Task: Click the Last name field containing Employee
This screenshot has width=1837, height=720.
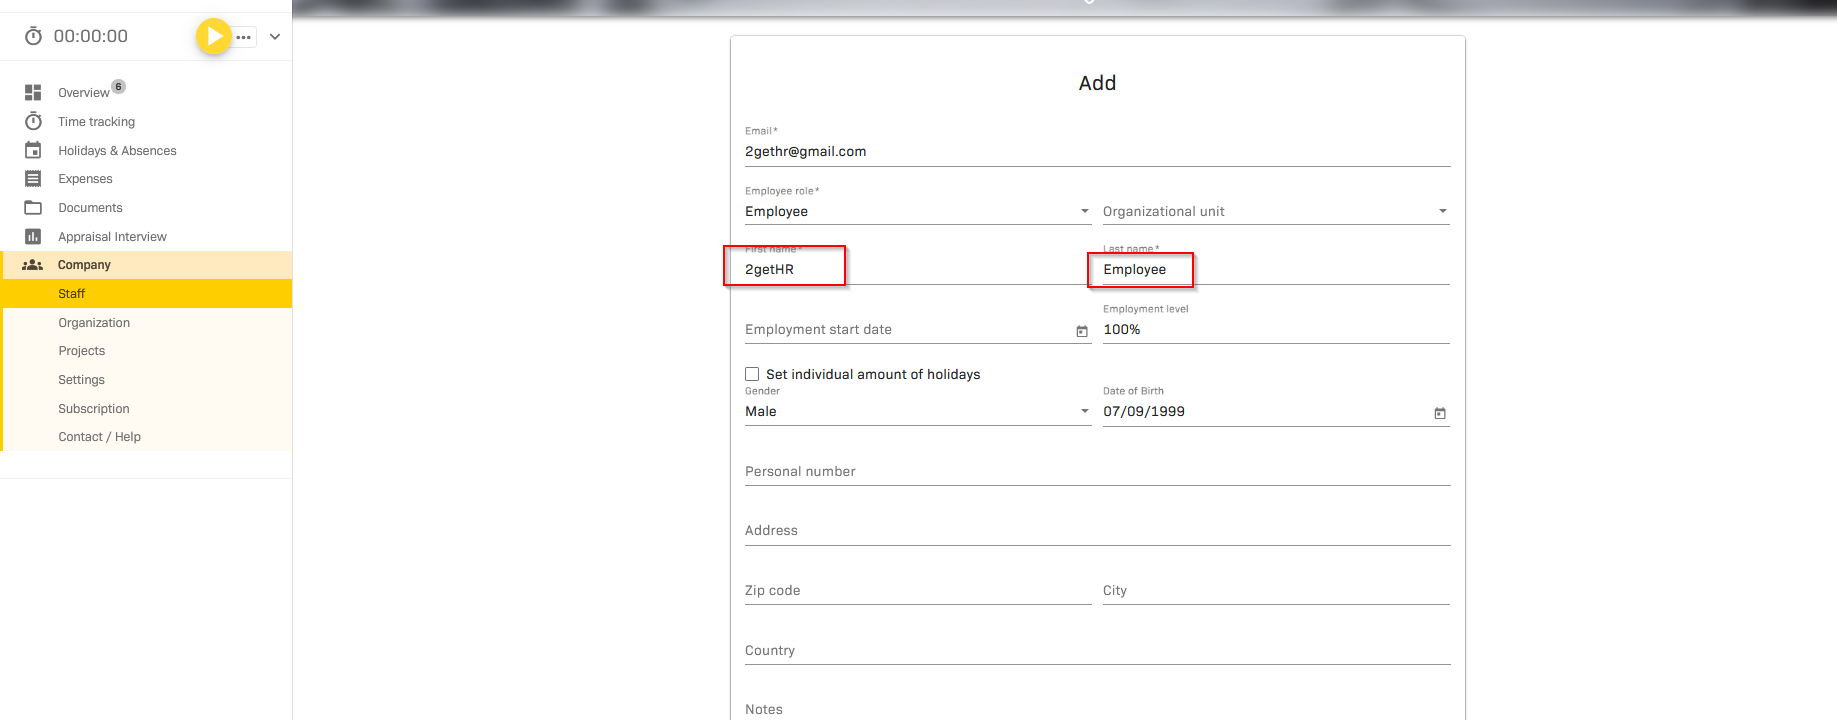Action: coord(1276,270)
